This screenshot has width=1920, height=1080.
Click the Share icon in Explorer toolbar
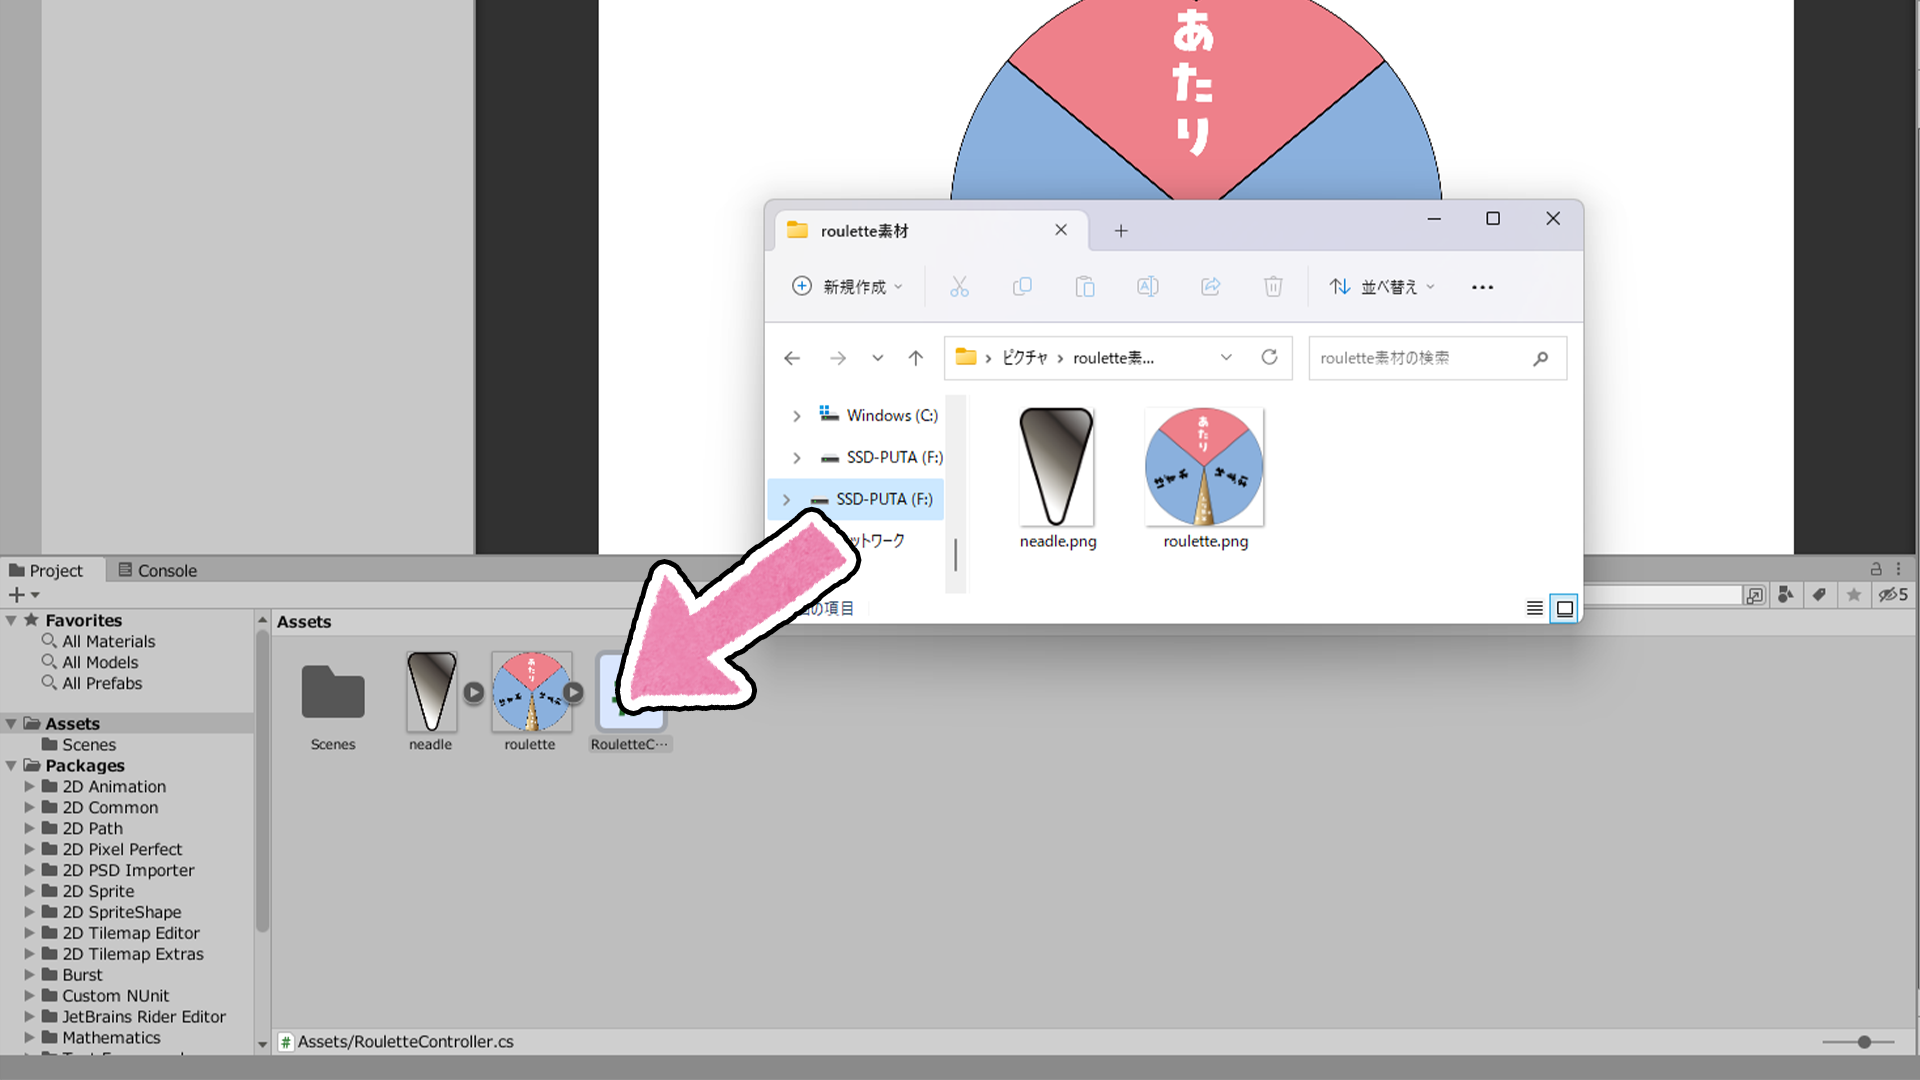click(1210, 287)
